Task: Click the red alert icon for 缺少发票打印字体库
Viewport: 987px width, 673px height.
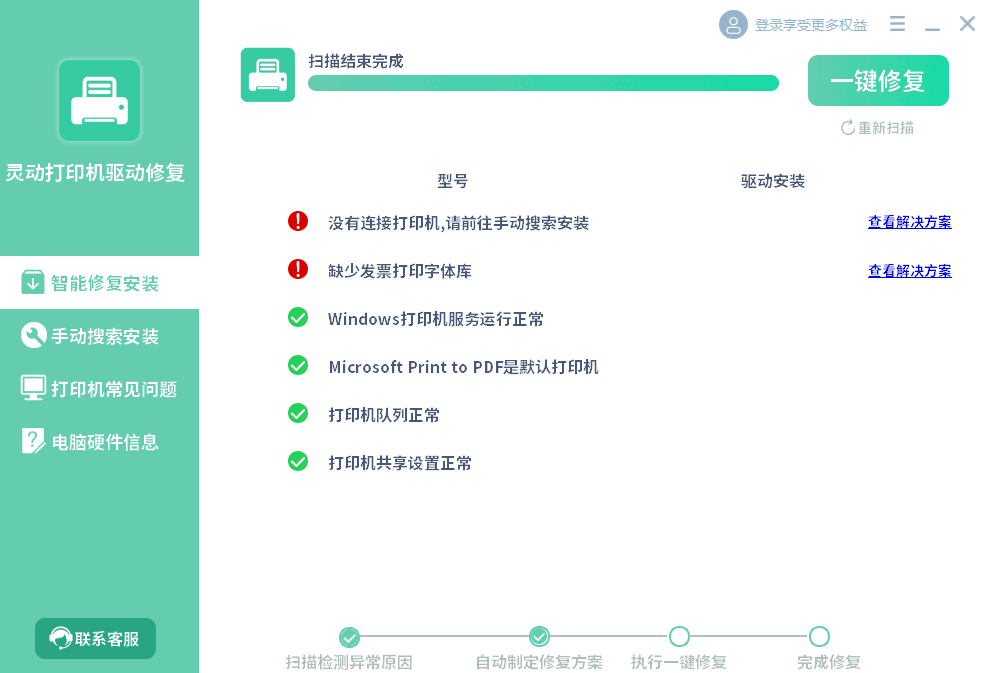Action: 297,270
